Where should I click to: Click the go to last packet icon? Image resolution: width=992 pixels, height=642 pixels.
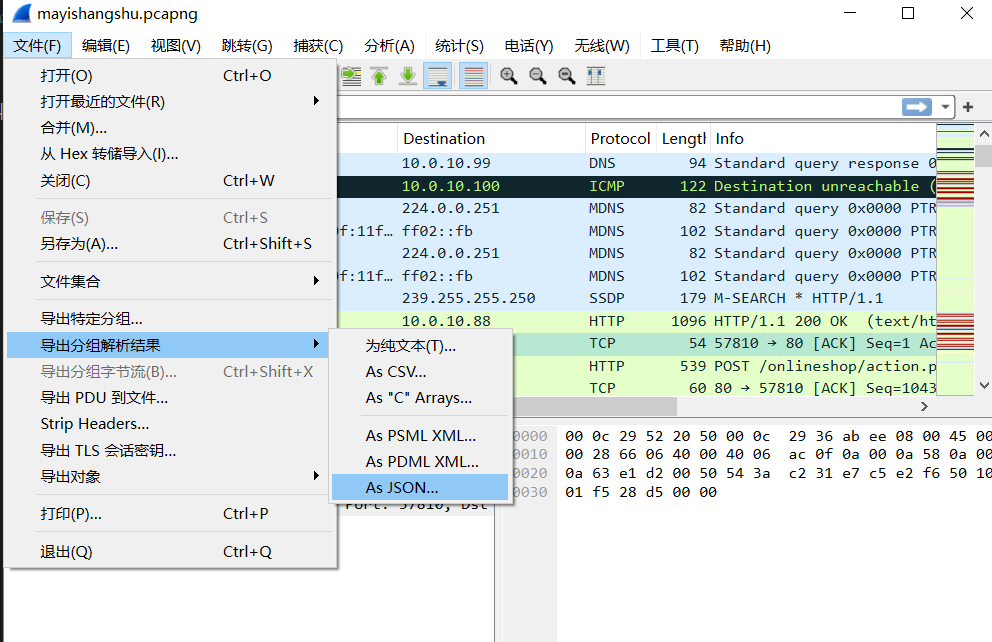408,76
